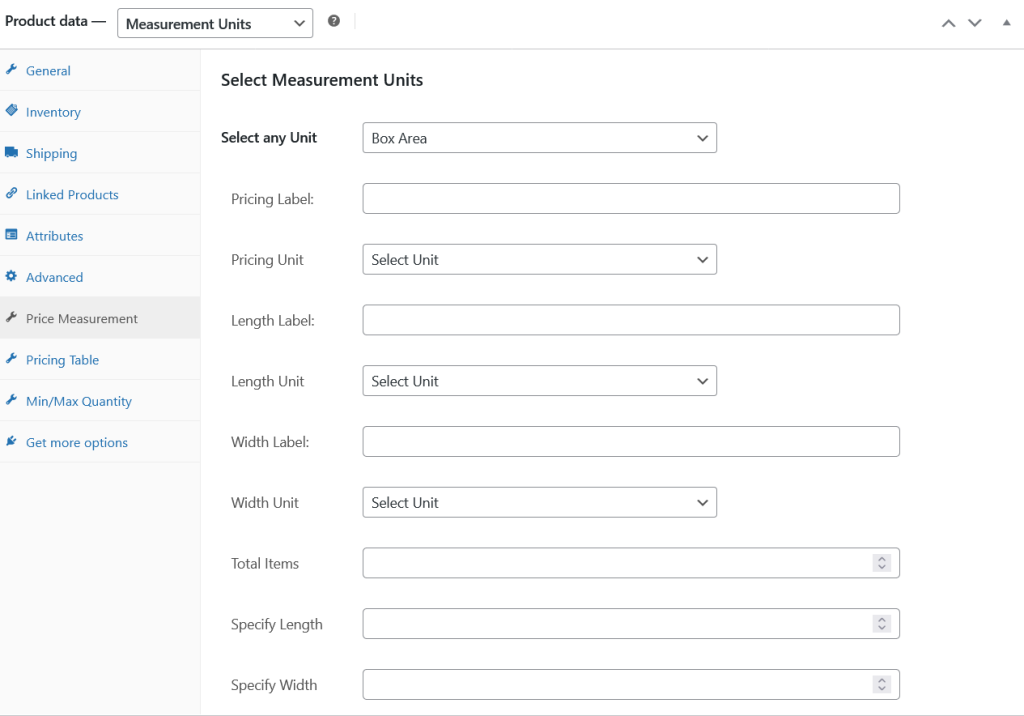Click the Get more options link

coord(76,443)
